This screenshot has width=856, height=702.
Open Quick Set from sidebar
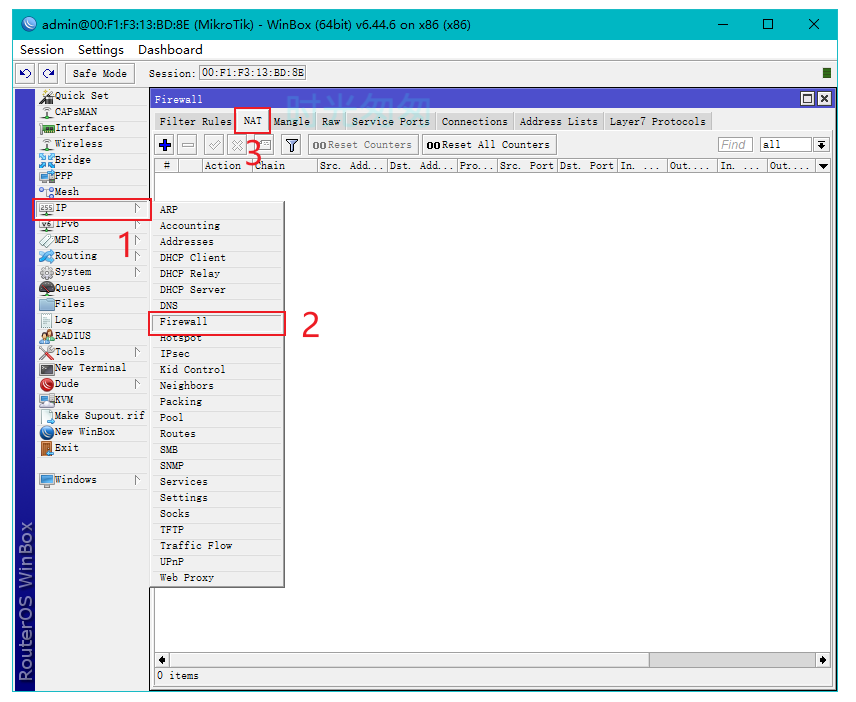point(92,96)
